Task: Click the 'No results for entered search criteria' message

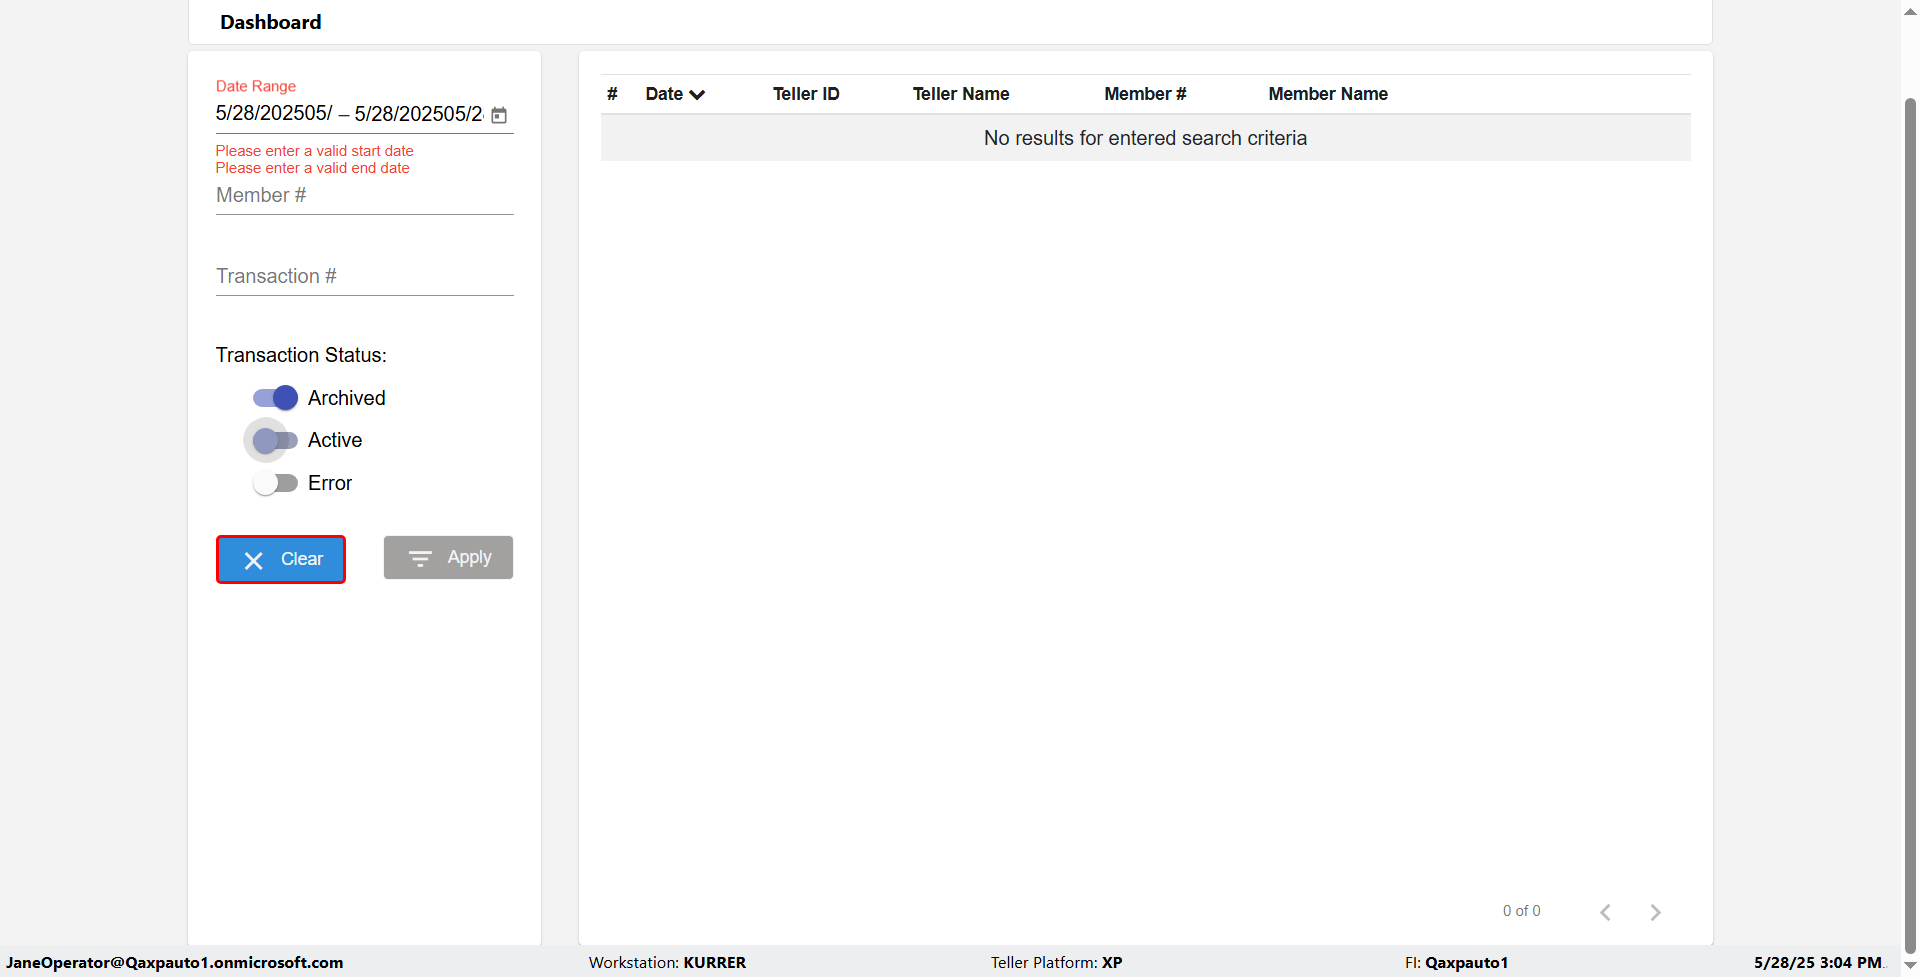Action: point(1145,138)
